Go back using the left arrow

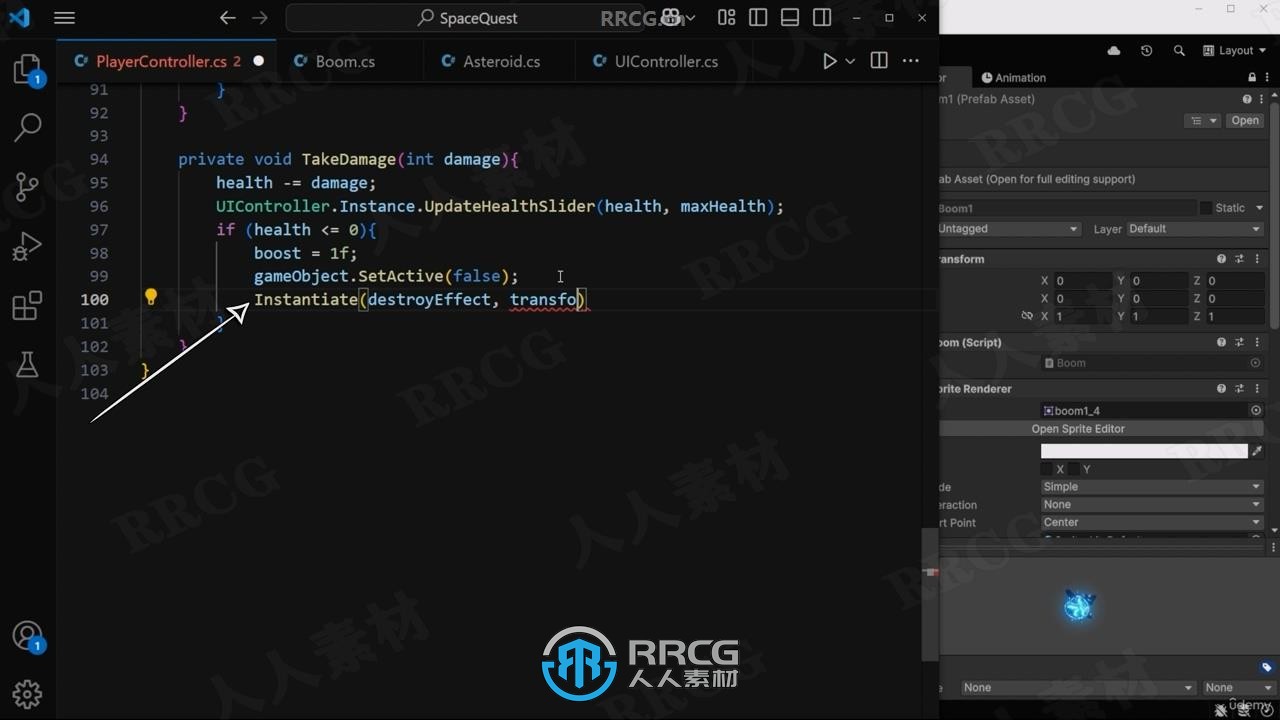[x=228, y=18]
